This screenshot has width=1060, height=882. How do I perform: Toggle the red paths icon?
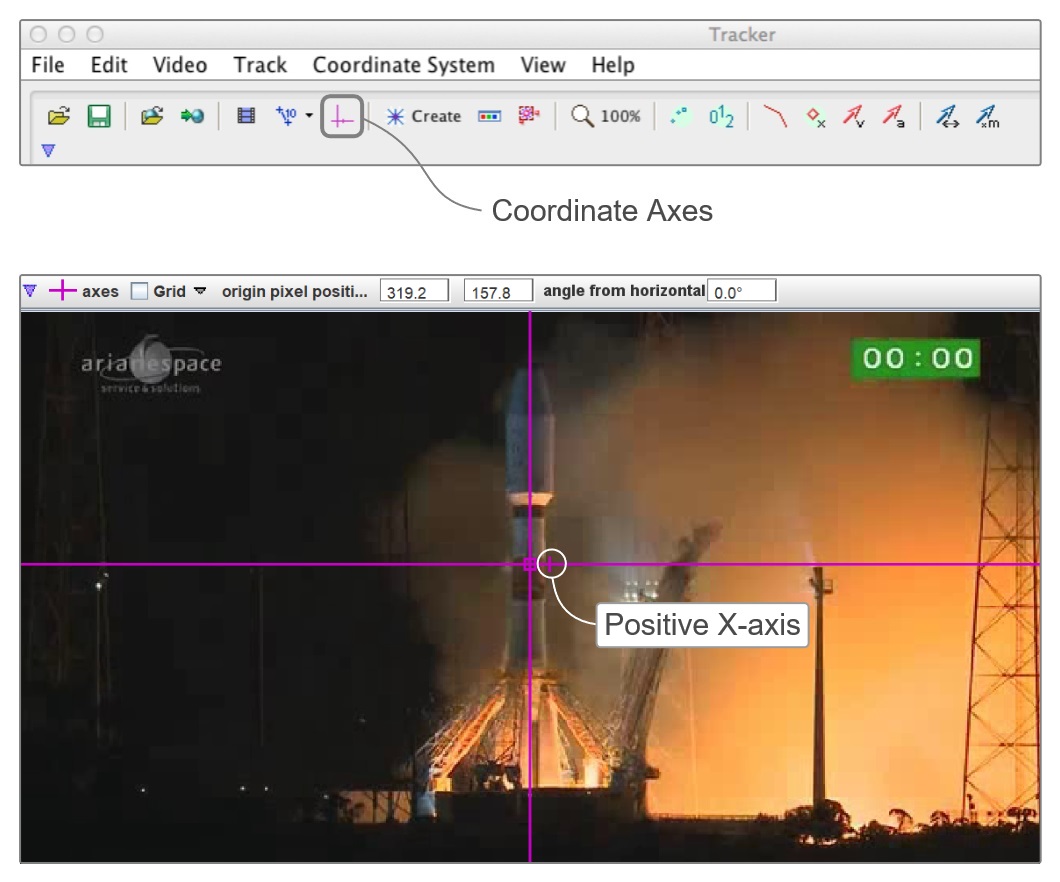[775, 116]
